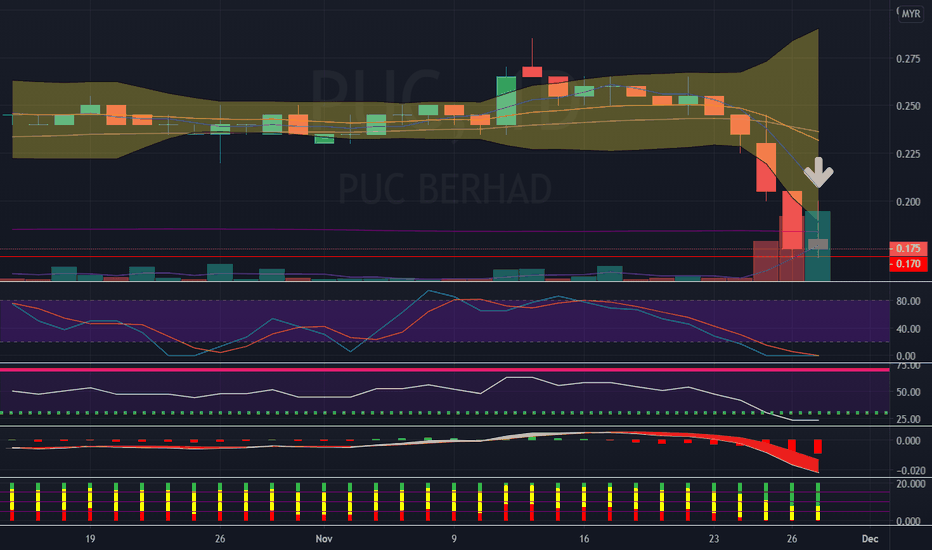Click the 9 date label
Viewport: 932px width, 550px height.
point(454,539)
